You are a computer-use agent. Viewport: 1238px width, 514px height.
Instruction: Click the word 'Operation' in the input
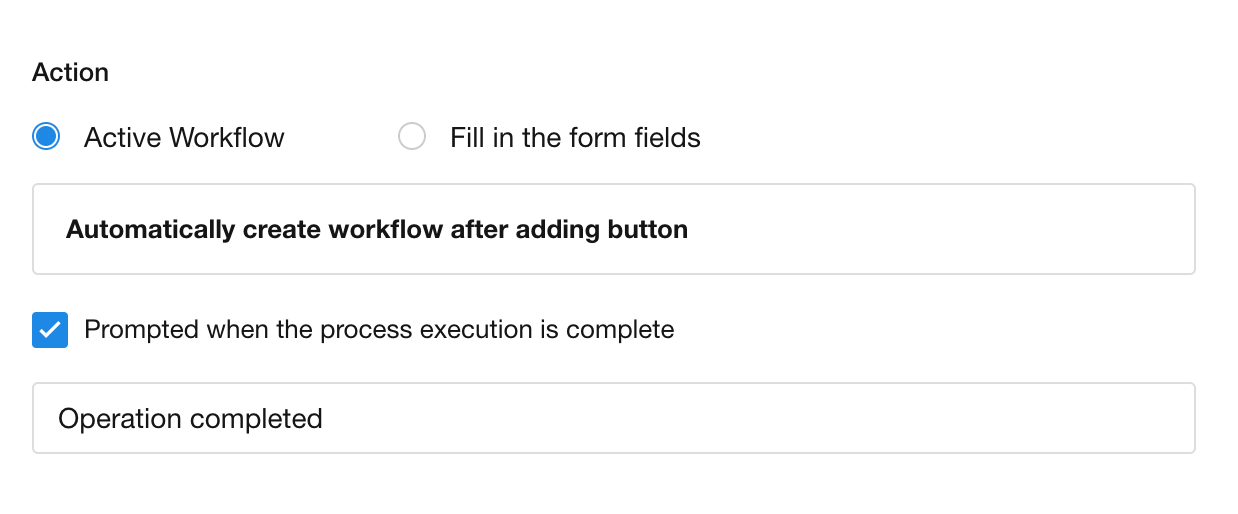tap(119, 418)
